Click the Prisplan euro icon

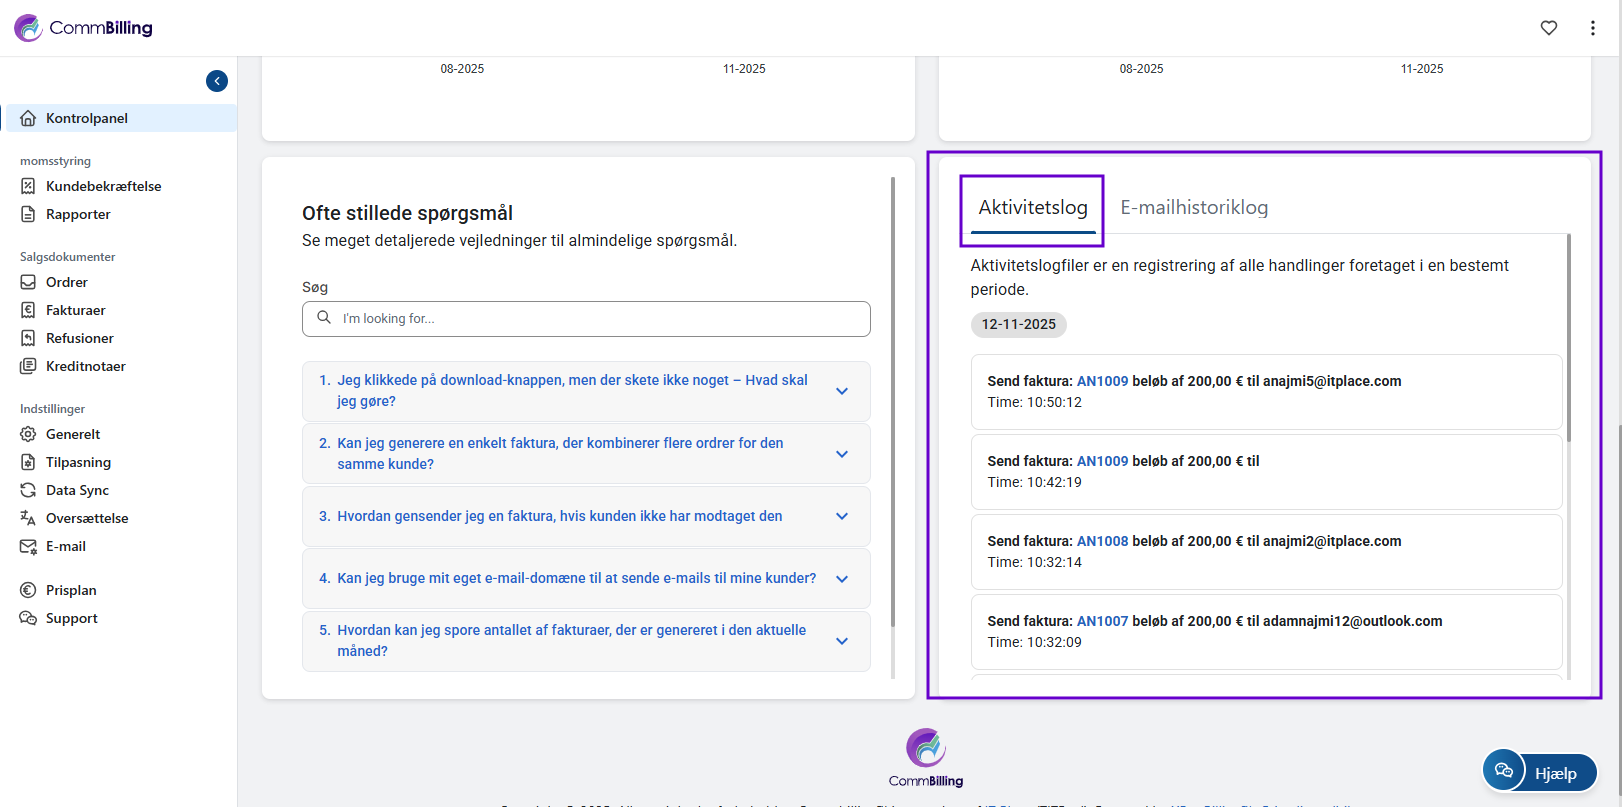(x=28, y=590)
